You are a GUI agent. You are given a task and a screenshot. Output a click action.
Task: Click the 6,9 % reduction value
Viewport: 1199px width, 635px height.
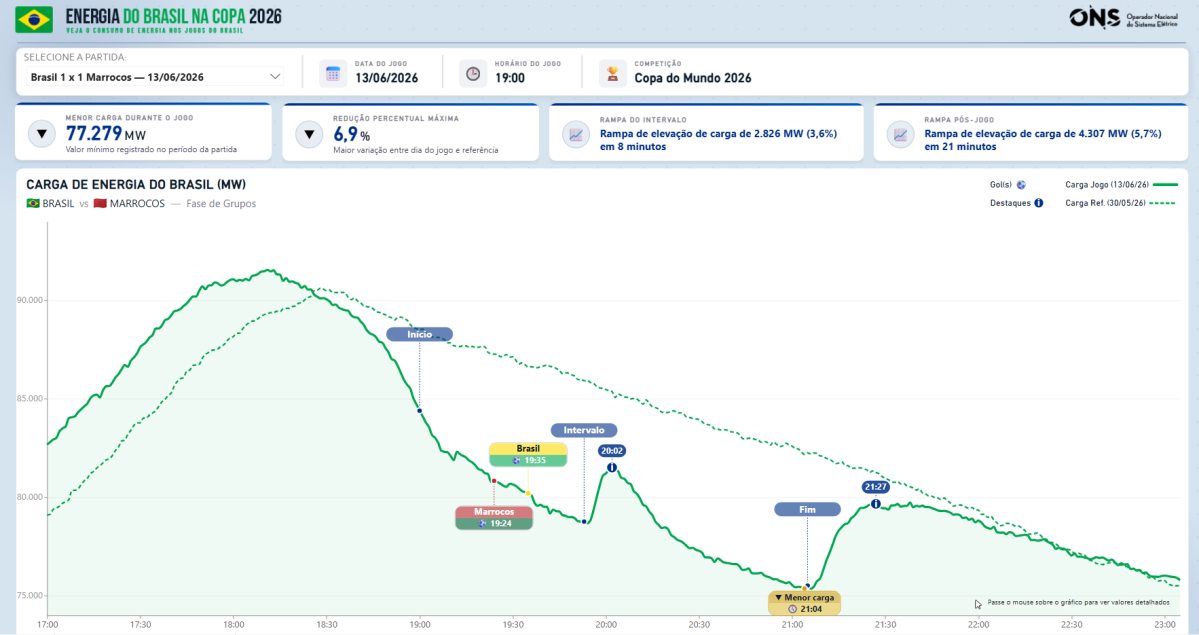[x=352, y=135]
